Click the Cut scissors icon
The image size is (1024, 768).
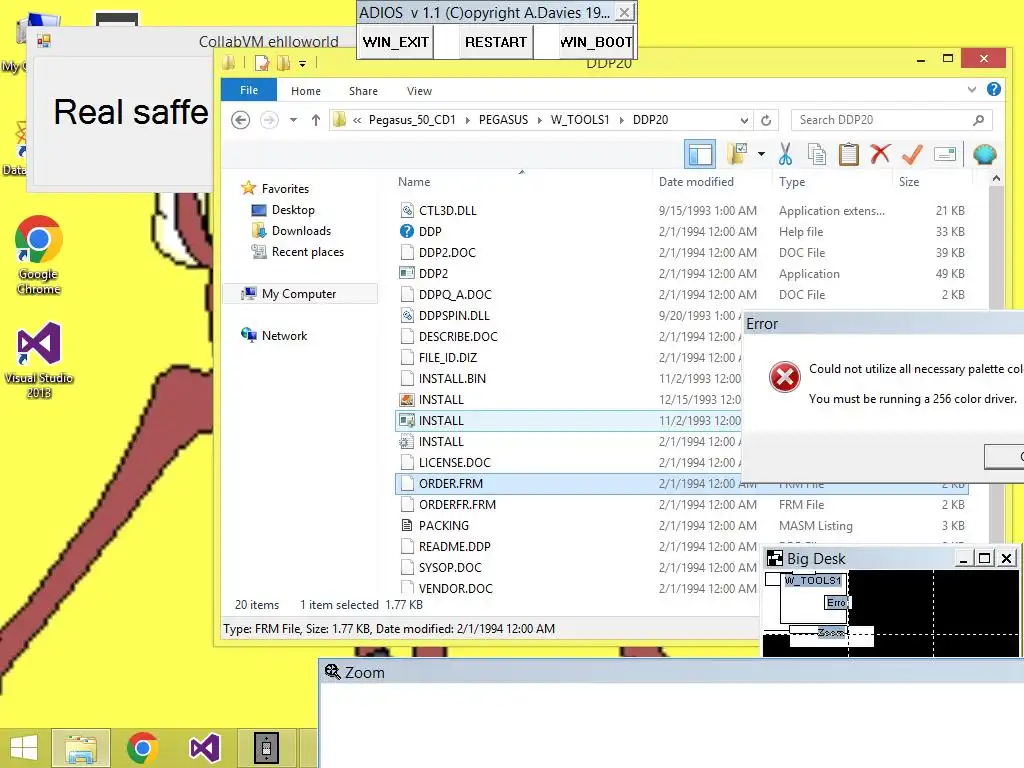point(785,154)
